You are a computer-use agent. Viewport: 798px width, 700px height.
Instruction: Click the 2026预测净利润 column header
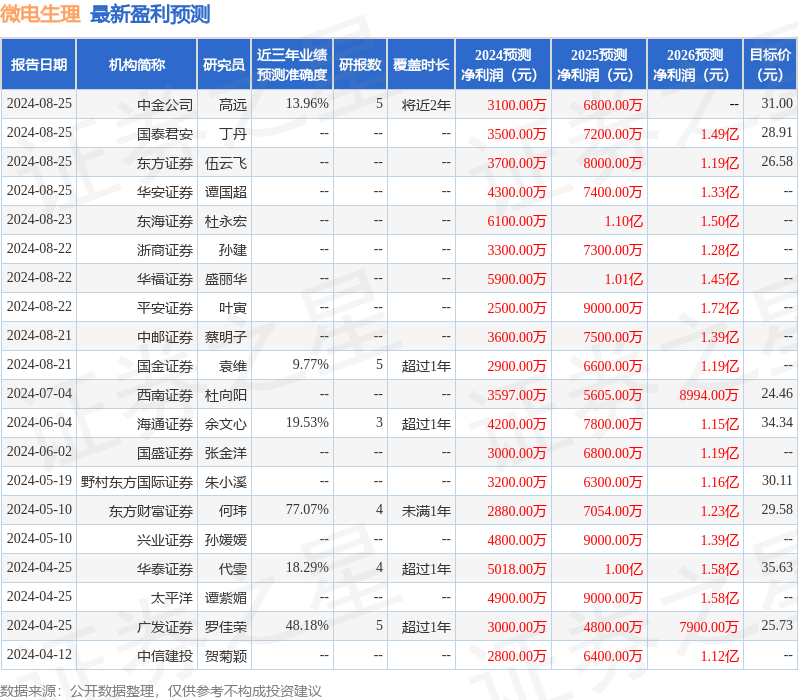pos(695,65)
